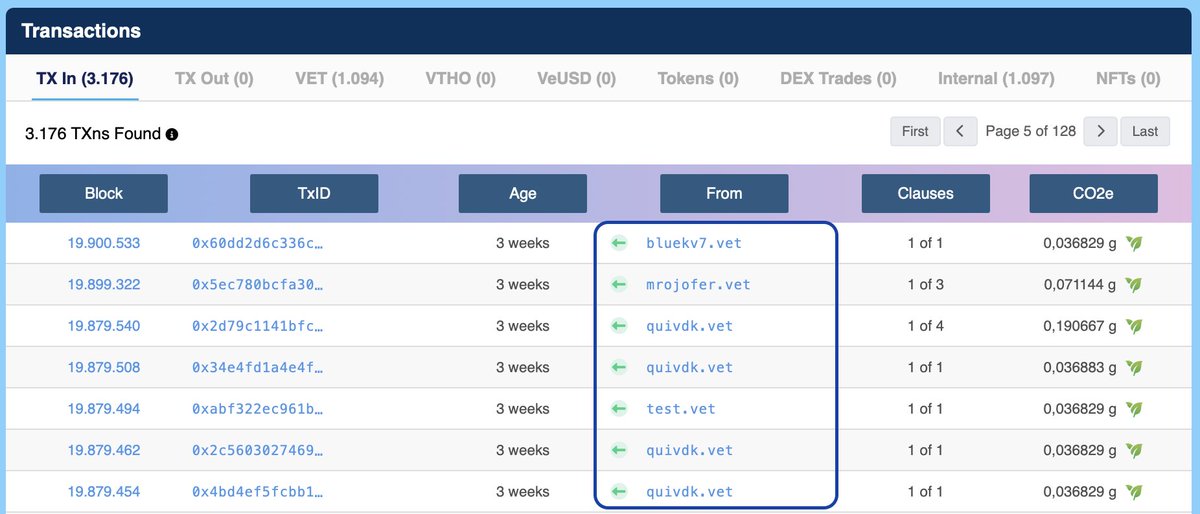1200x514 pixels.
Task: Click "1 of 3" clauses cell
Action: [926, 285]
